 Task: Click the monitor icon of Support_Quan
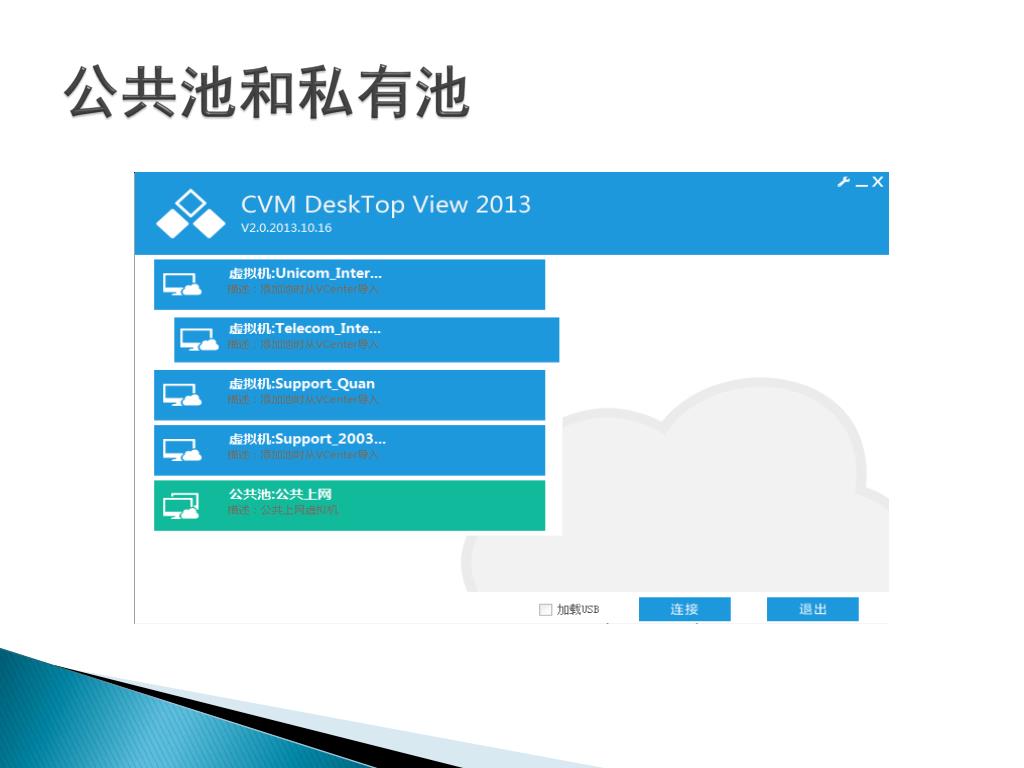coord(182,395)
